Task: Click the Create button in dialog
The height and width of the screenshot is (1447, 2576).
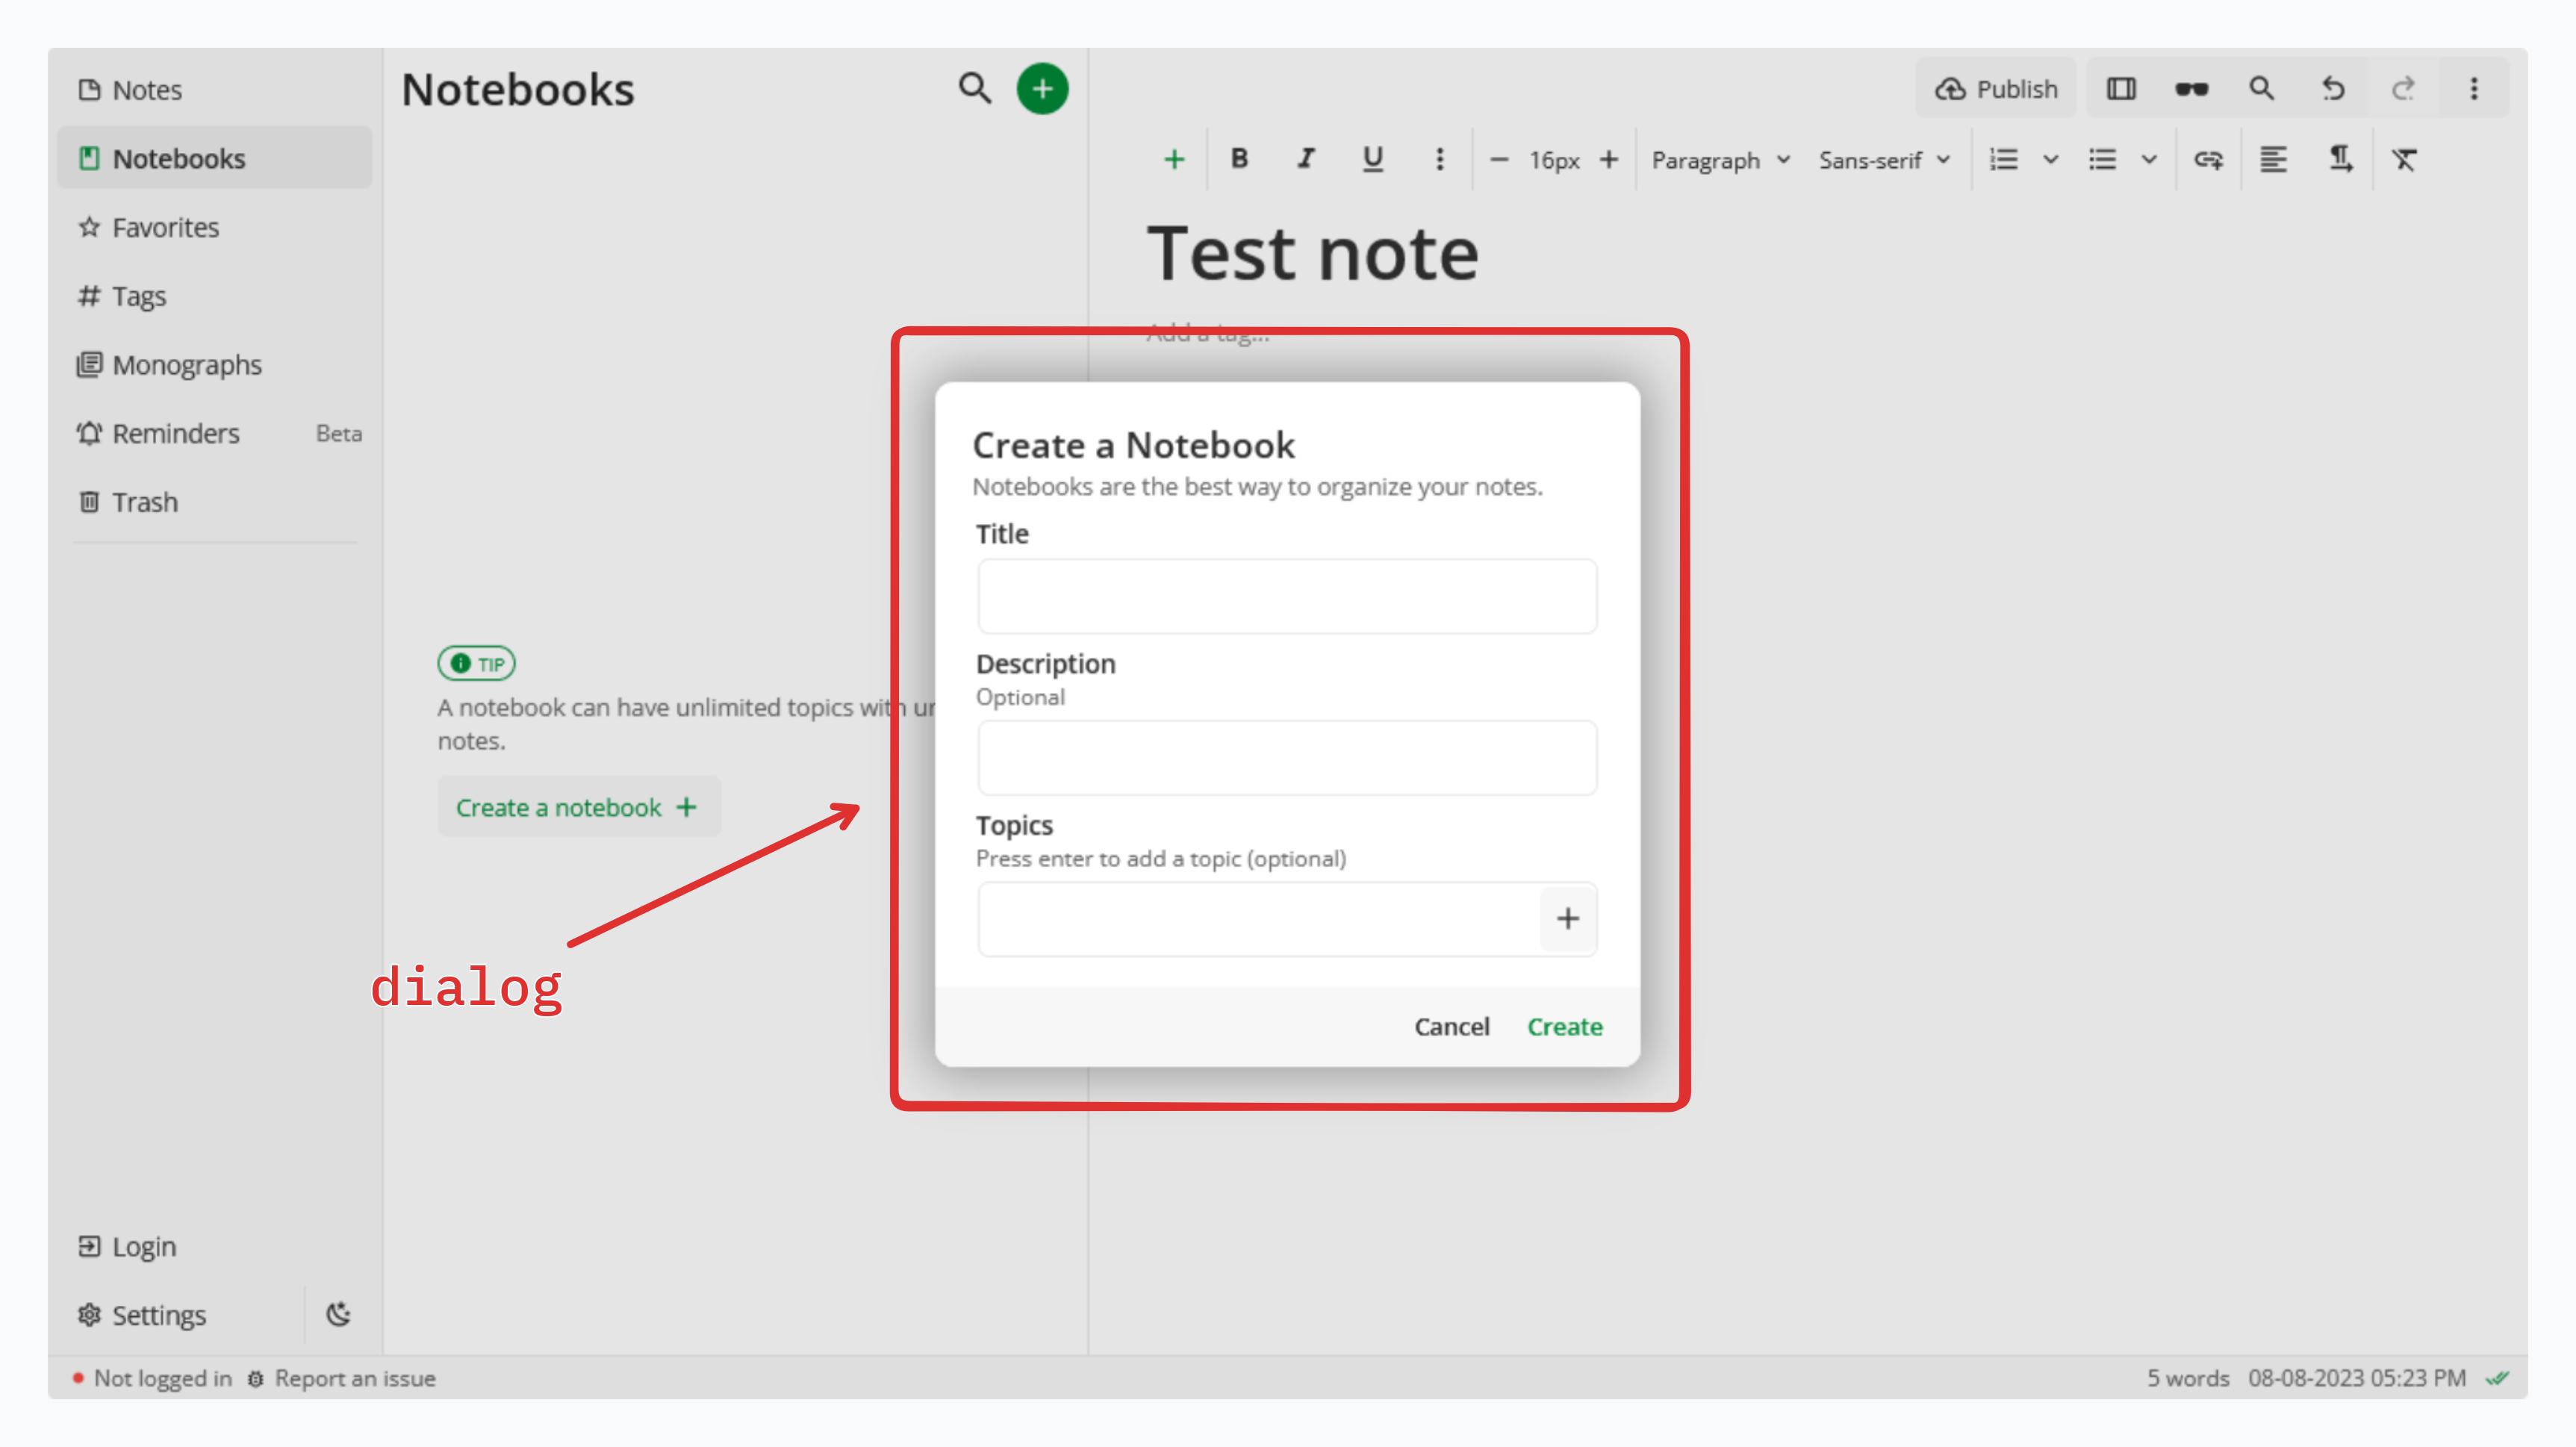Action: pyautogui.click(x=1564, y=1026)
